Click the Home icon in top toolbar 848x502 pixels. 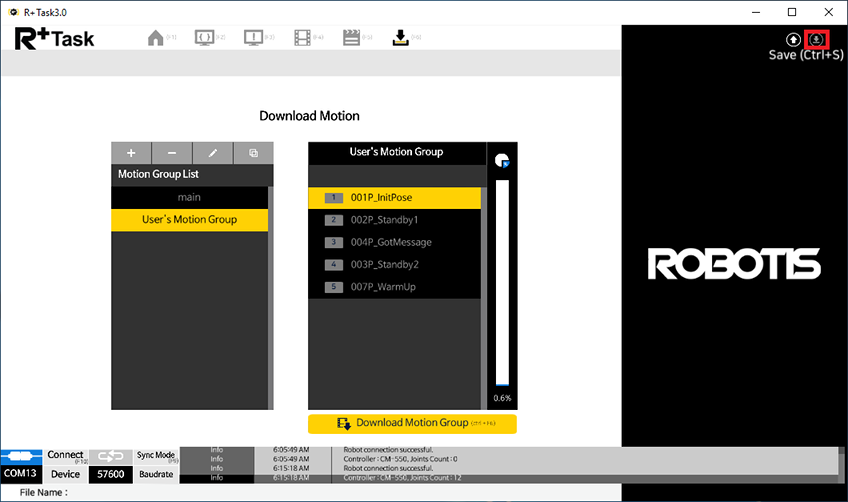point(155,38)
